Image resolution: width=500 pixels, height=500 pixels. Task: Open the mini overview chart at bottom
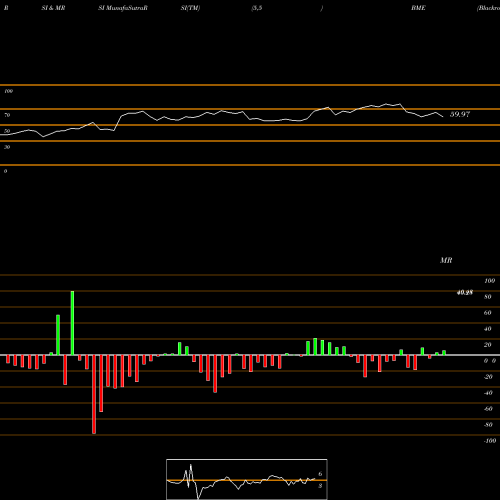pos(247,479)
